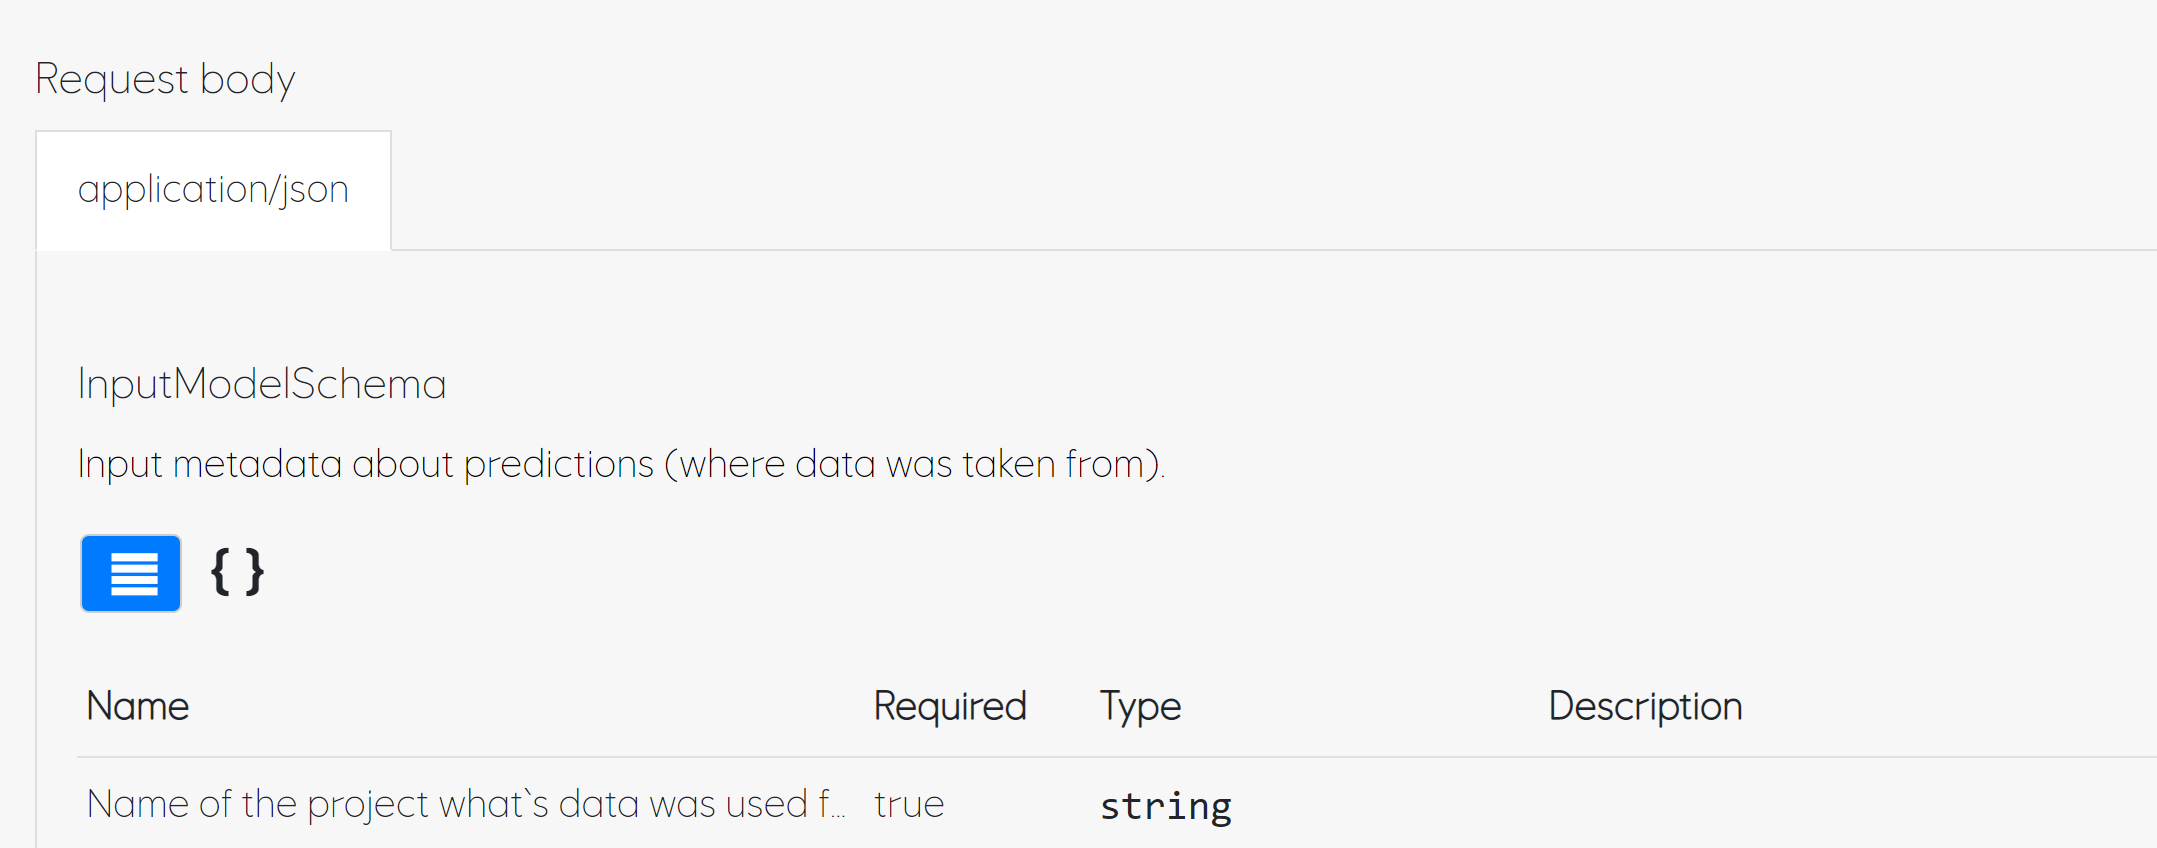Toggle the Required column for the first property
This screenshot has height=848, width=2157.
tap(908, 803)
